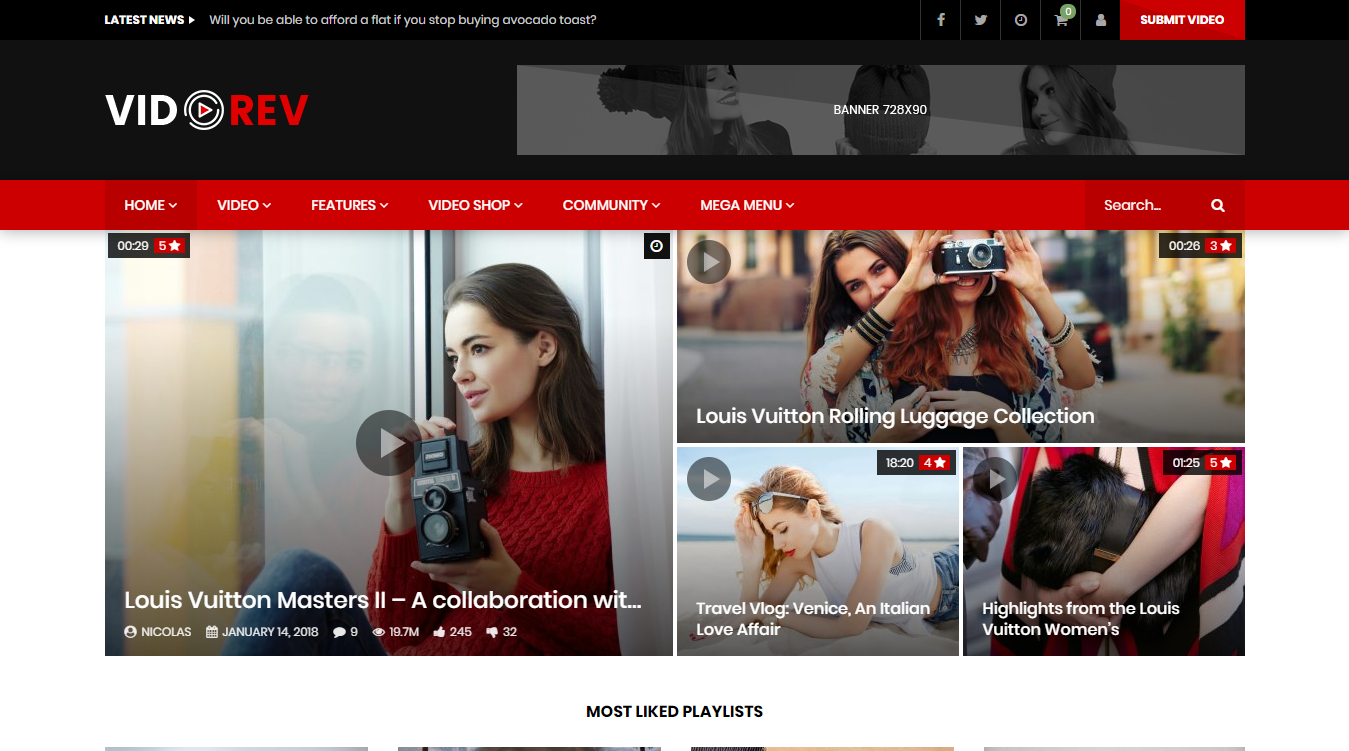Add Masters II video to Watch Later

coord(657,246)
